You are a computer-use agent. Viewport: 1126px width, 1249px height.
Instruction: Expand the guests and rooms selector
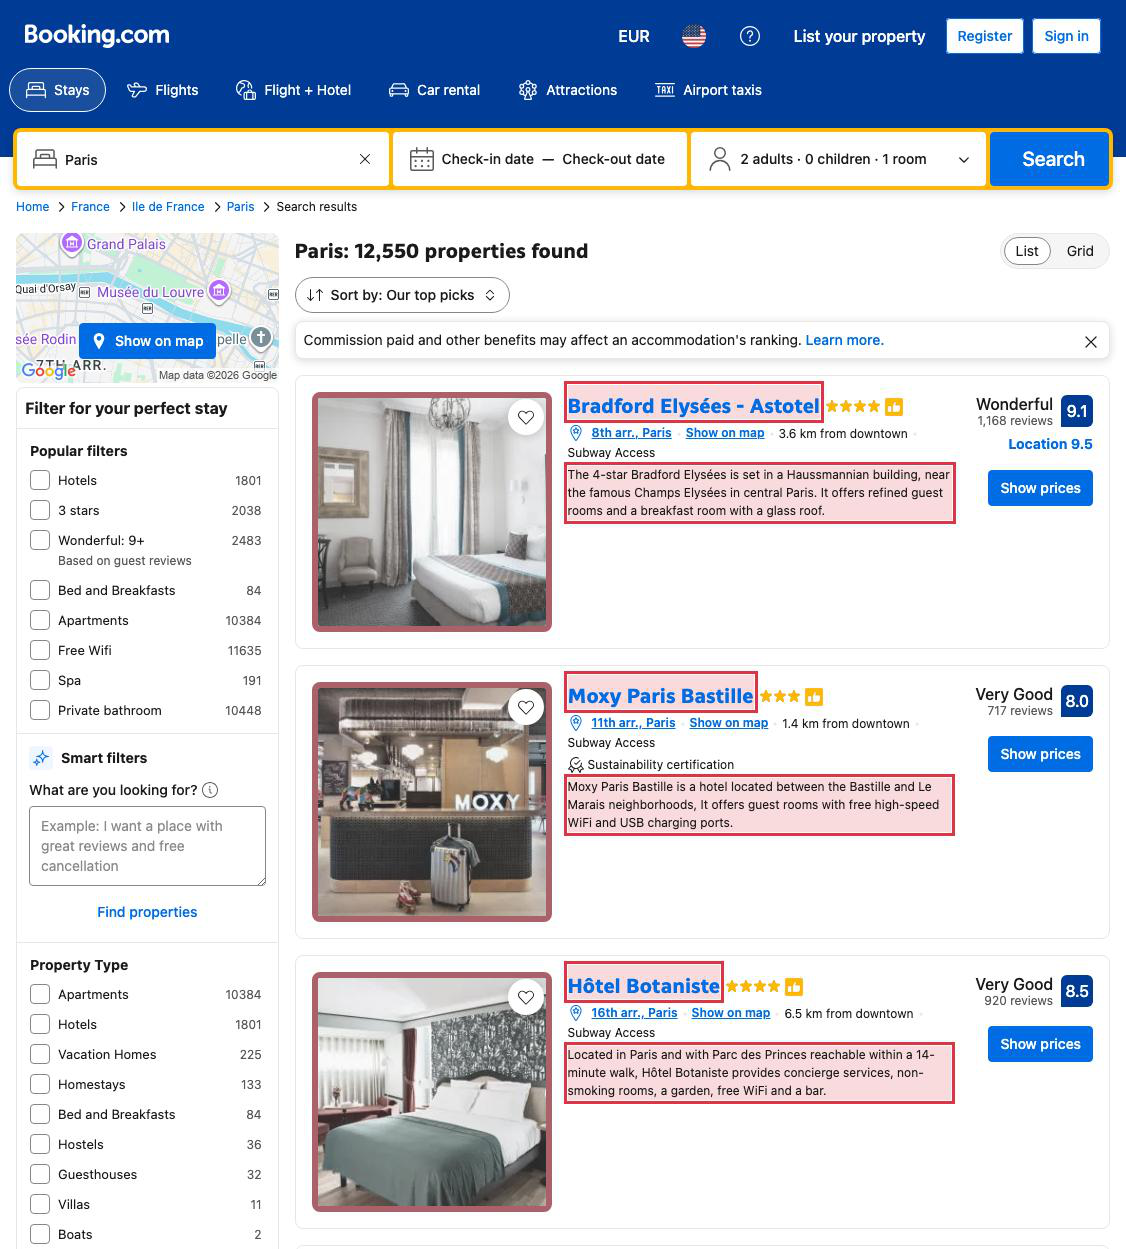pyautogui.click(x=839, y=159)
